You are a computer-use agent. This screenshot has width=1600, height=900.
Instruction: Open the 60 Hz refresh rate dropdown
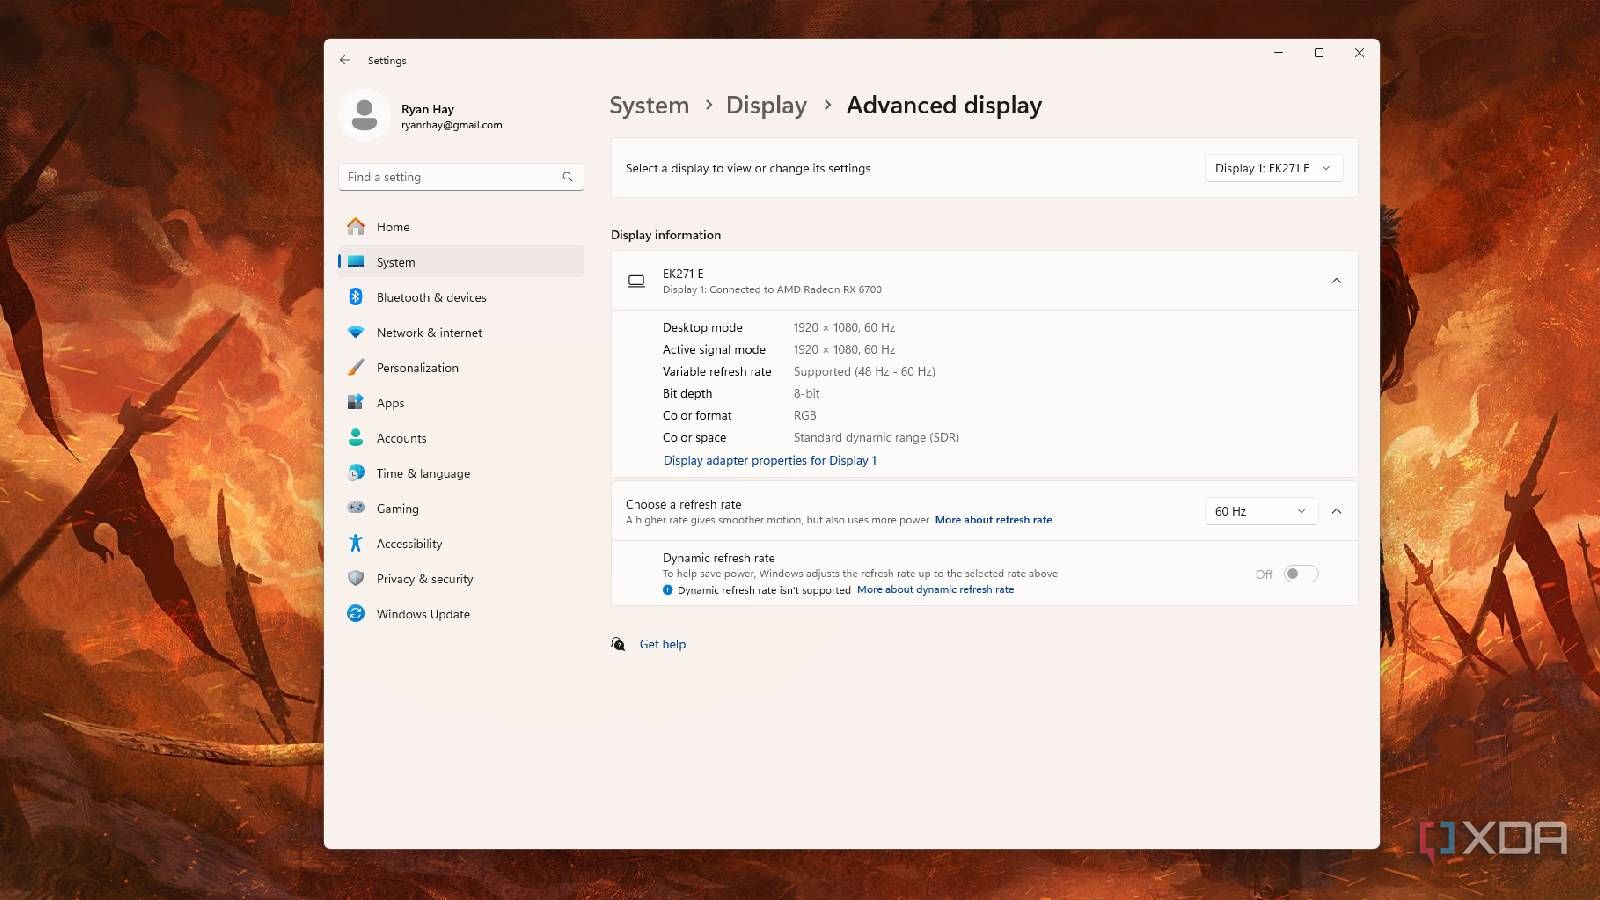[x=1260, y=511]
